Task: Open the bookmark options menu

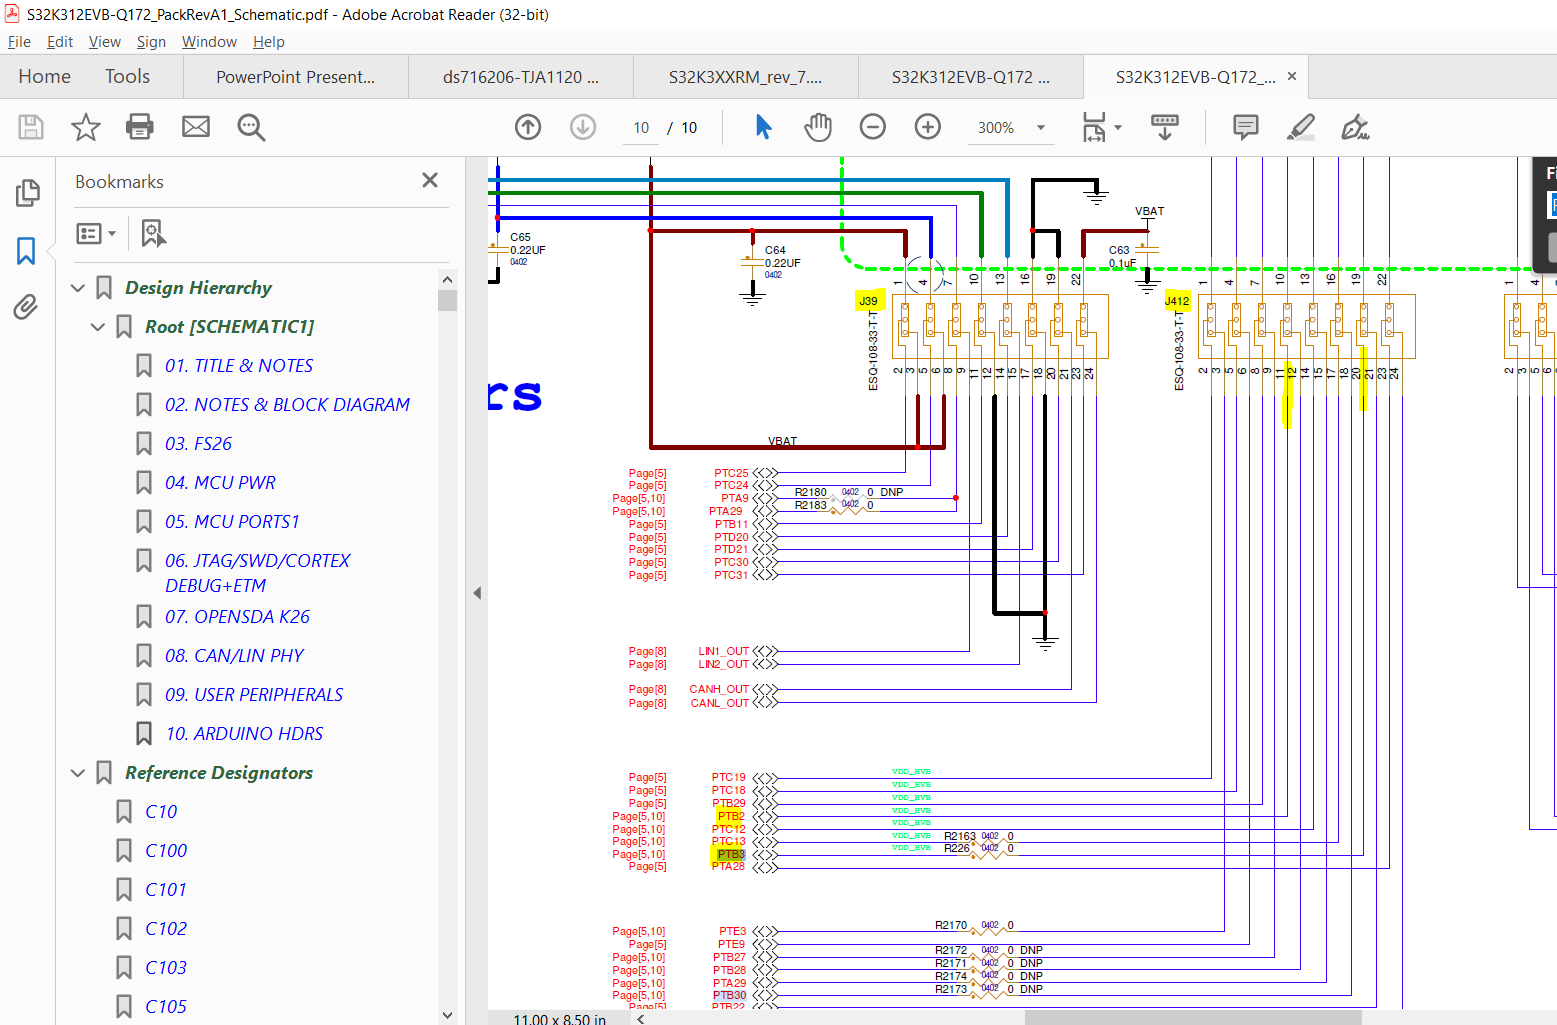Action: [95, 232]
